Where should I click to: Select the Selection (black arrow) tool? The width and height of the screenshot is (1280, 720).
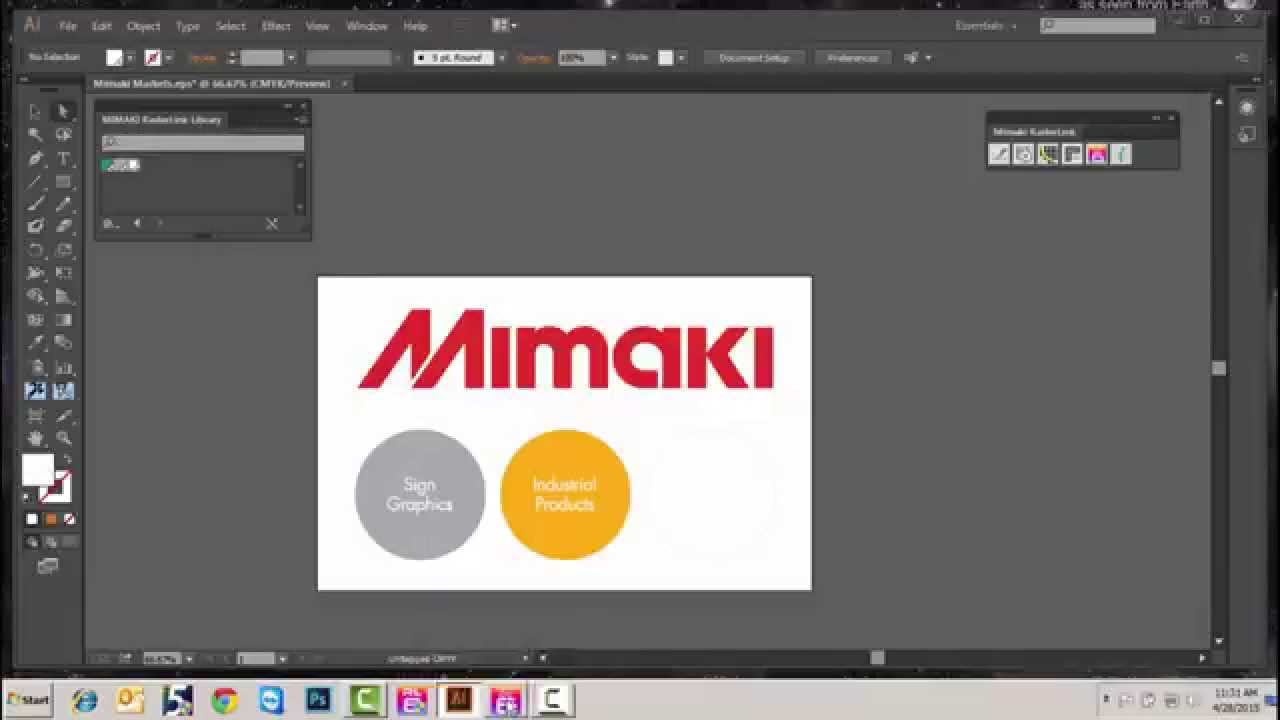[x=35, y=111]
